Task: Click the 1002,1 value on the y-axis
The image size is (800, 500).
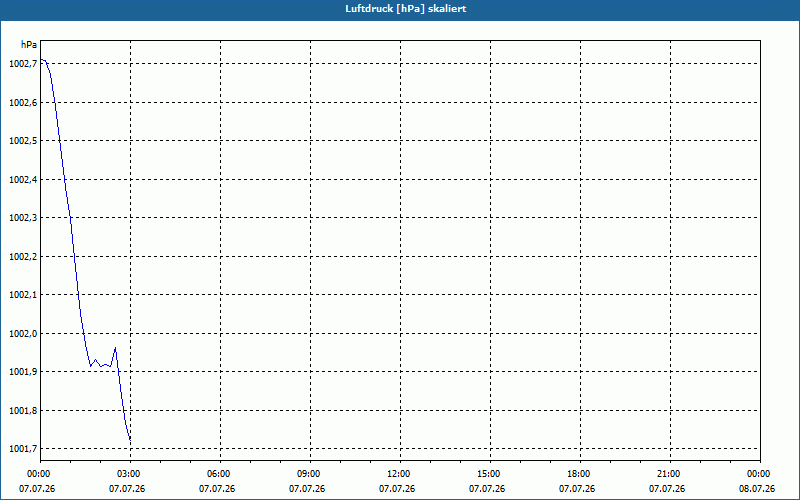Action: pyautogui.click(x=23, y=295)
